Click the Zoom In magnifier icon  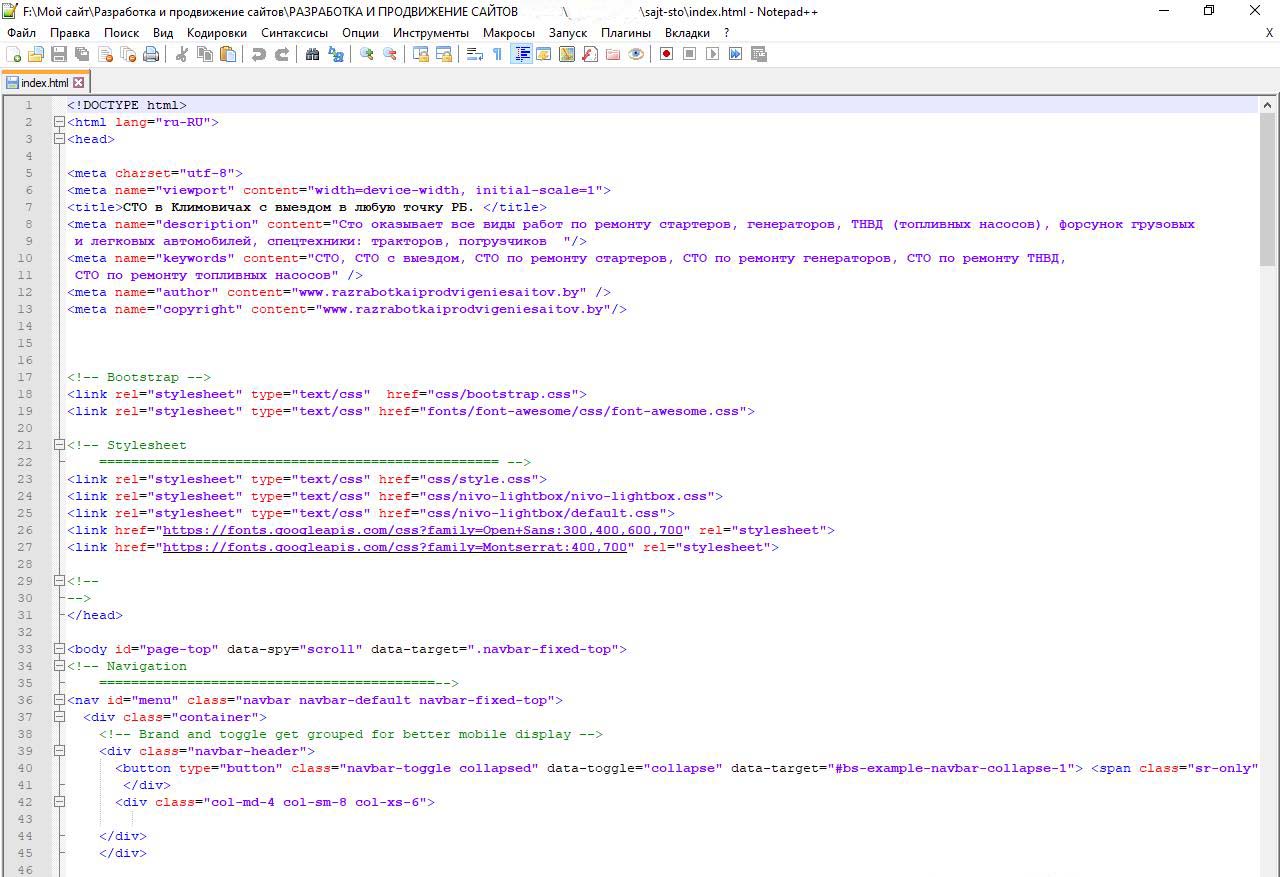pos(367,54)
